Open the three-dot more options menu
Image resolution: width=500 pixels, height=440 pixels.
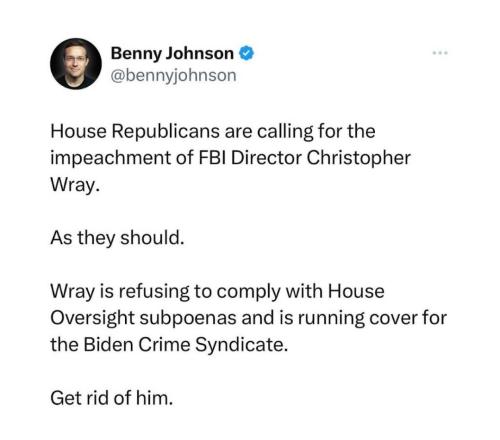point(440,53)
